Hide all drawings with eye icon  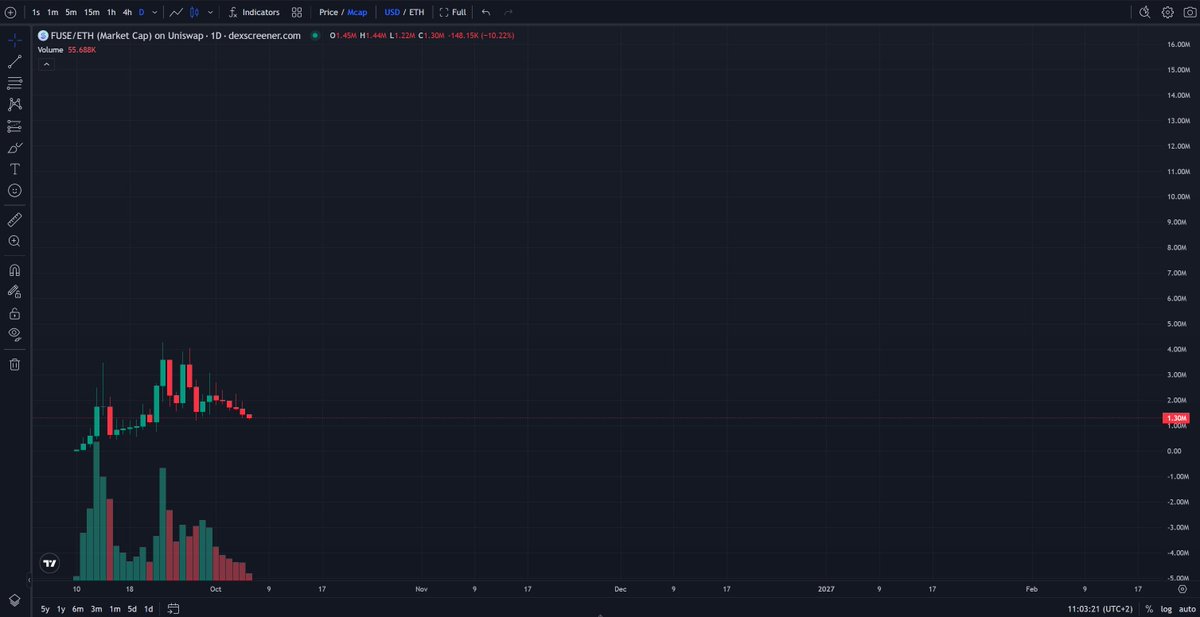14,335
